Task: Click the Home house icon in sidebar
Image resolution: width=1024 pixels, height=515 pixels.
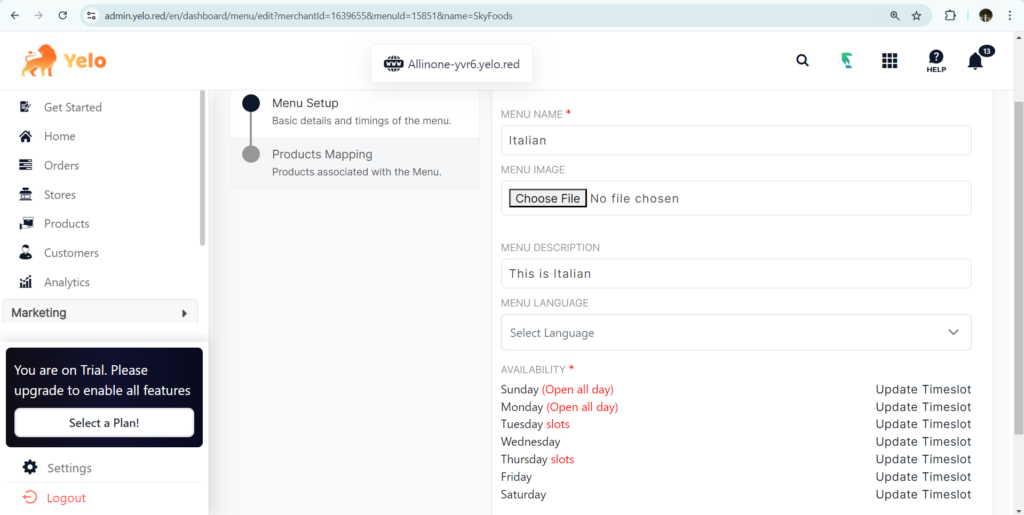Action: pyautogui.click(x=25, y=136)
